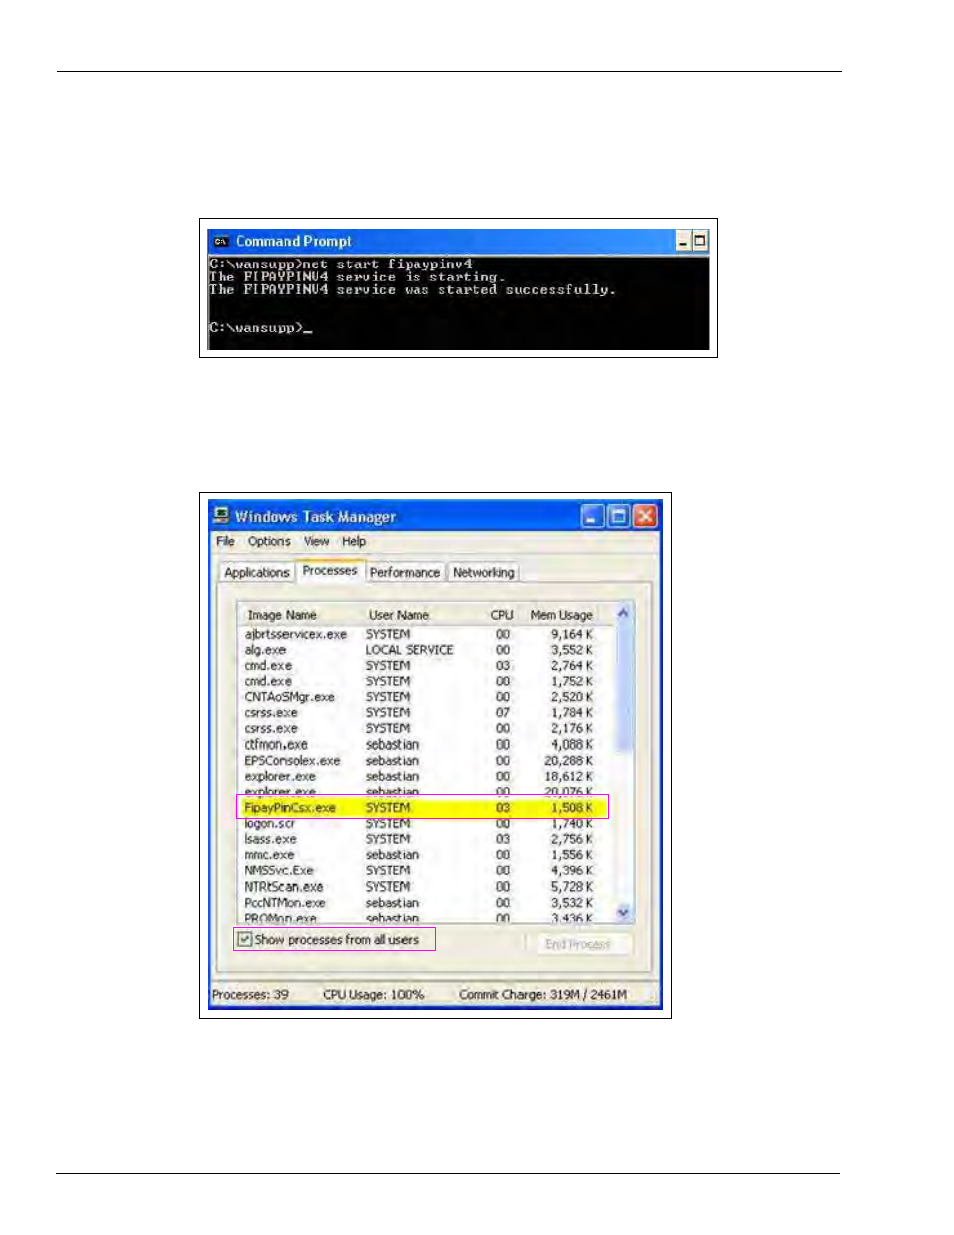Select the NMSSvc.Exe process

(278, 871)
